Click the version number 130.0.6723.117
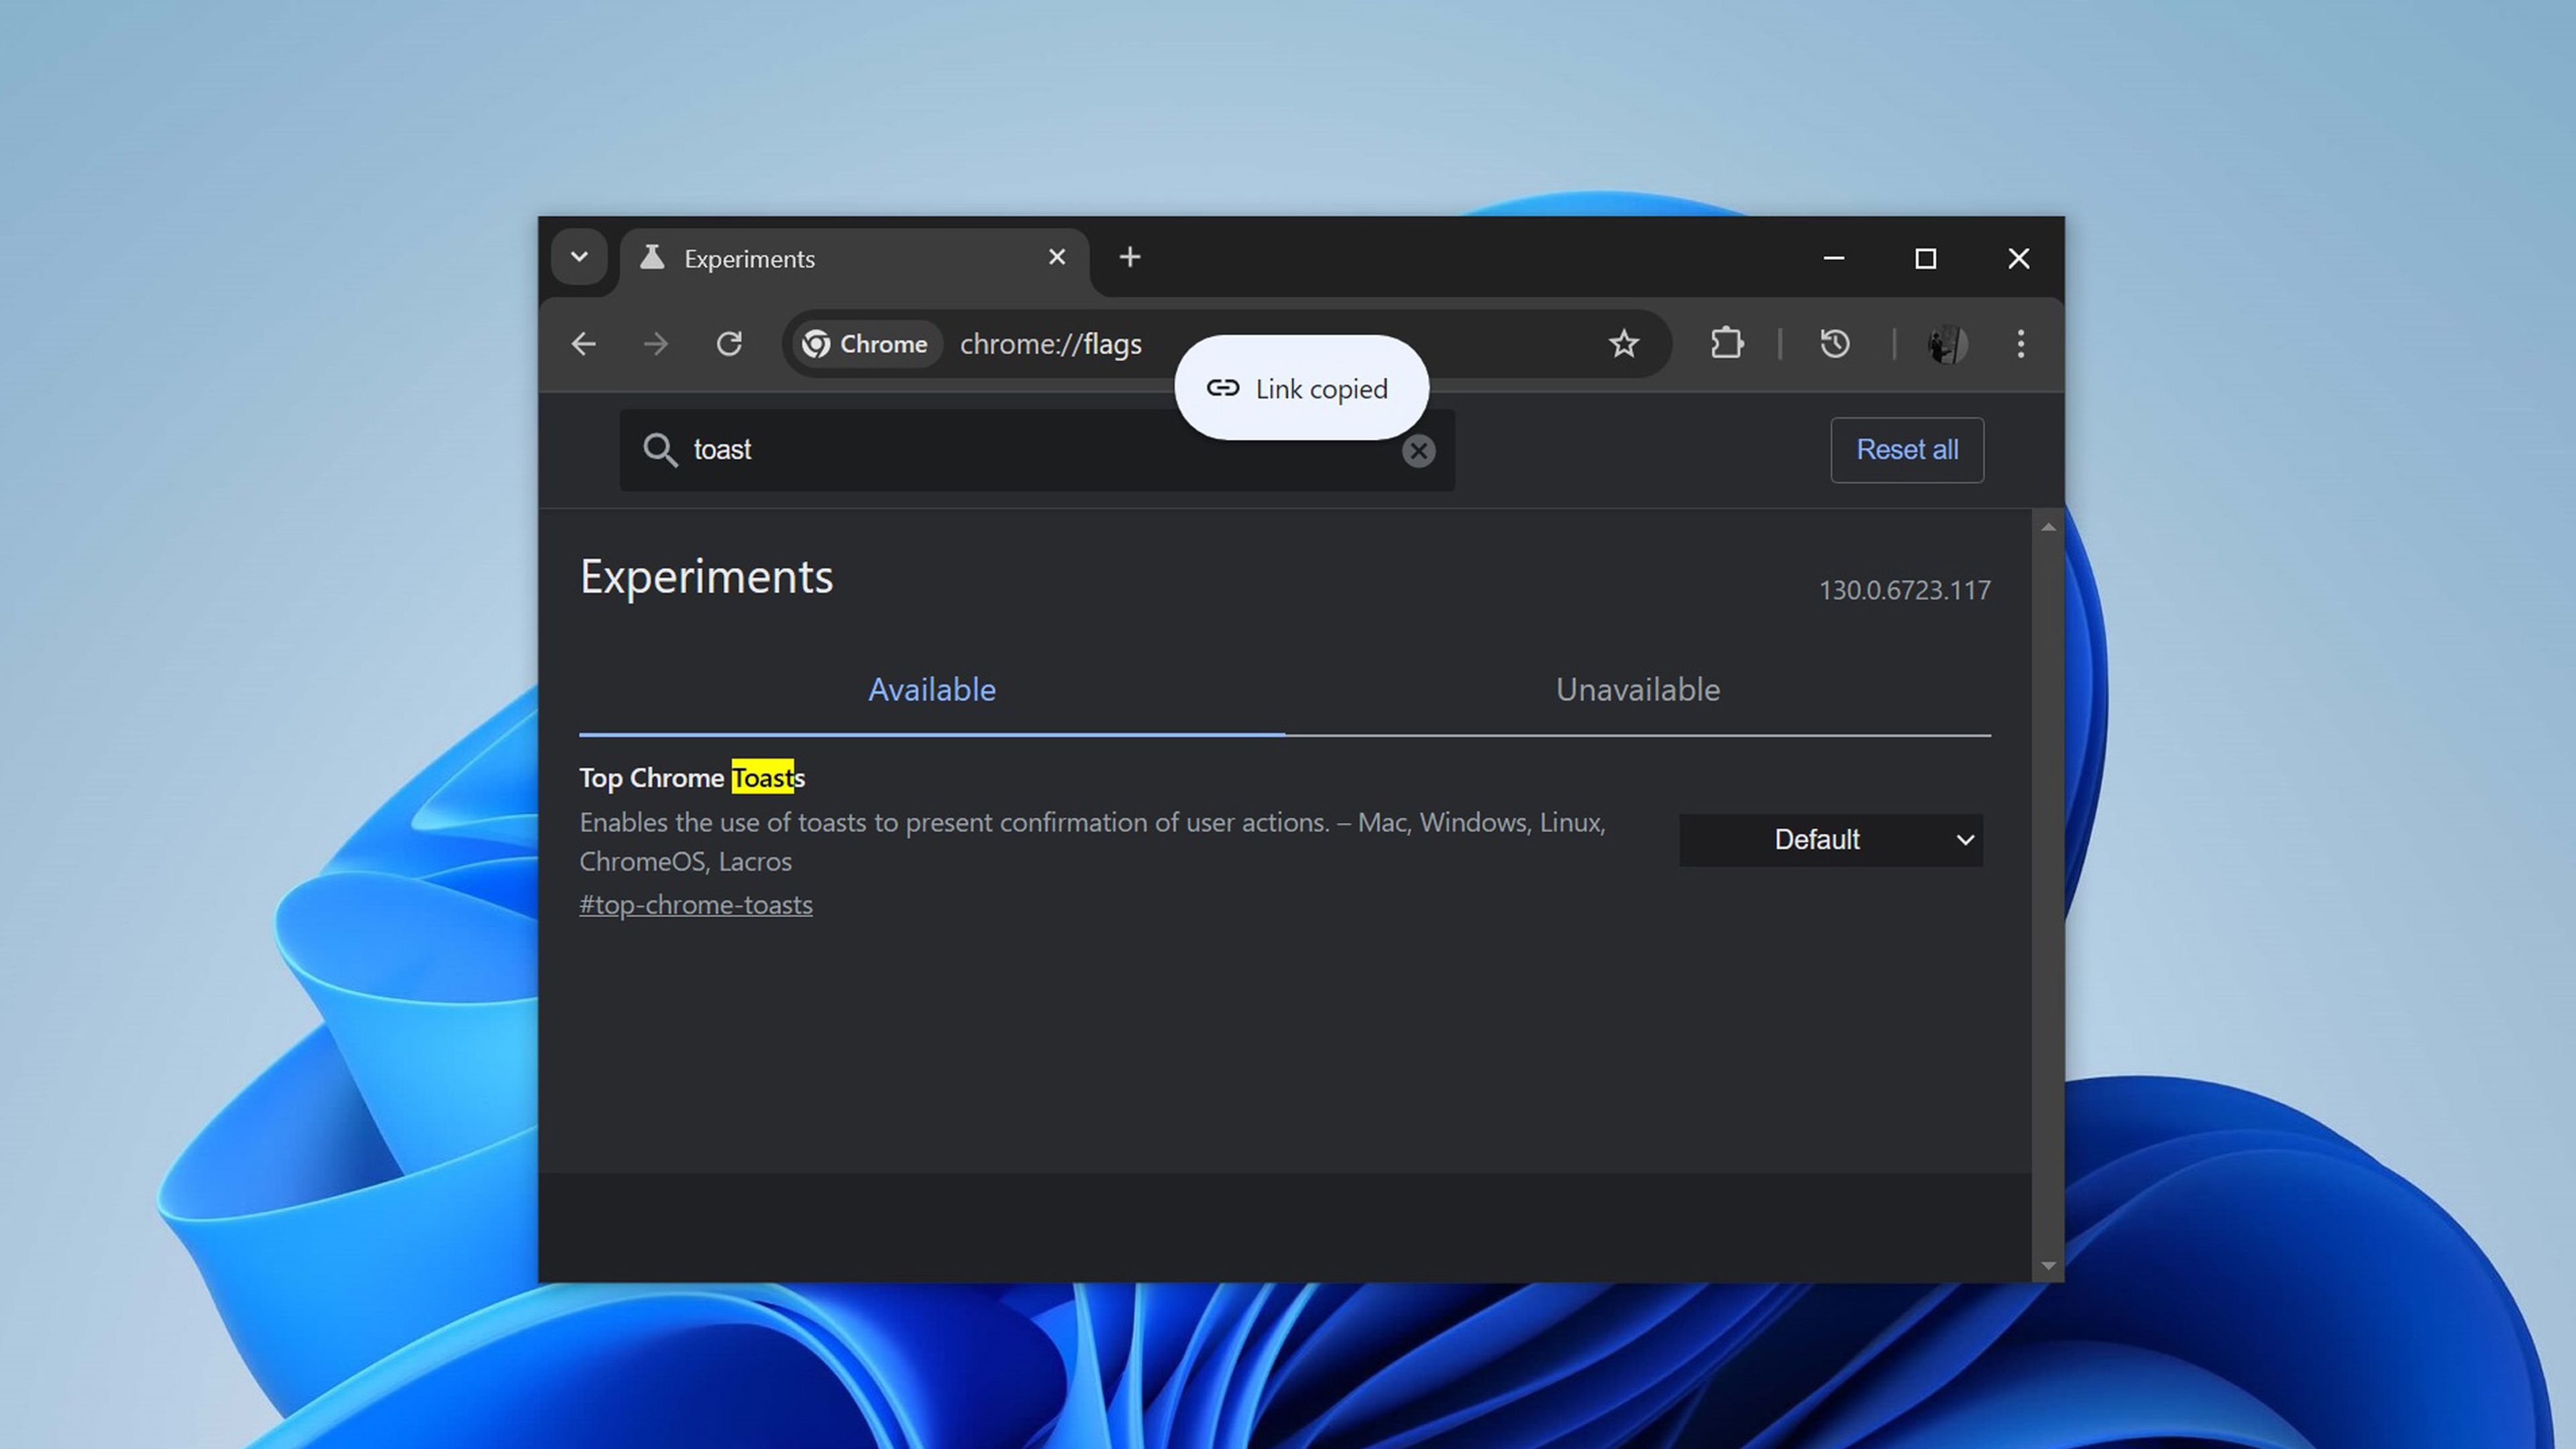 coord(1904,590)
